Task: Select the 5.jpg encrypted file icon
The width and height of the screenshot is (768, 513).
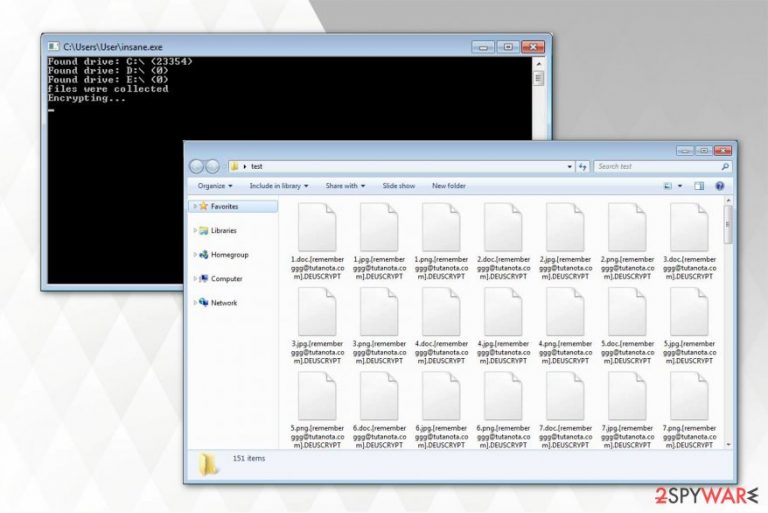Action: (689, 312)
